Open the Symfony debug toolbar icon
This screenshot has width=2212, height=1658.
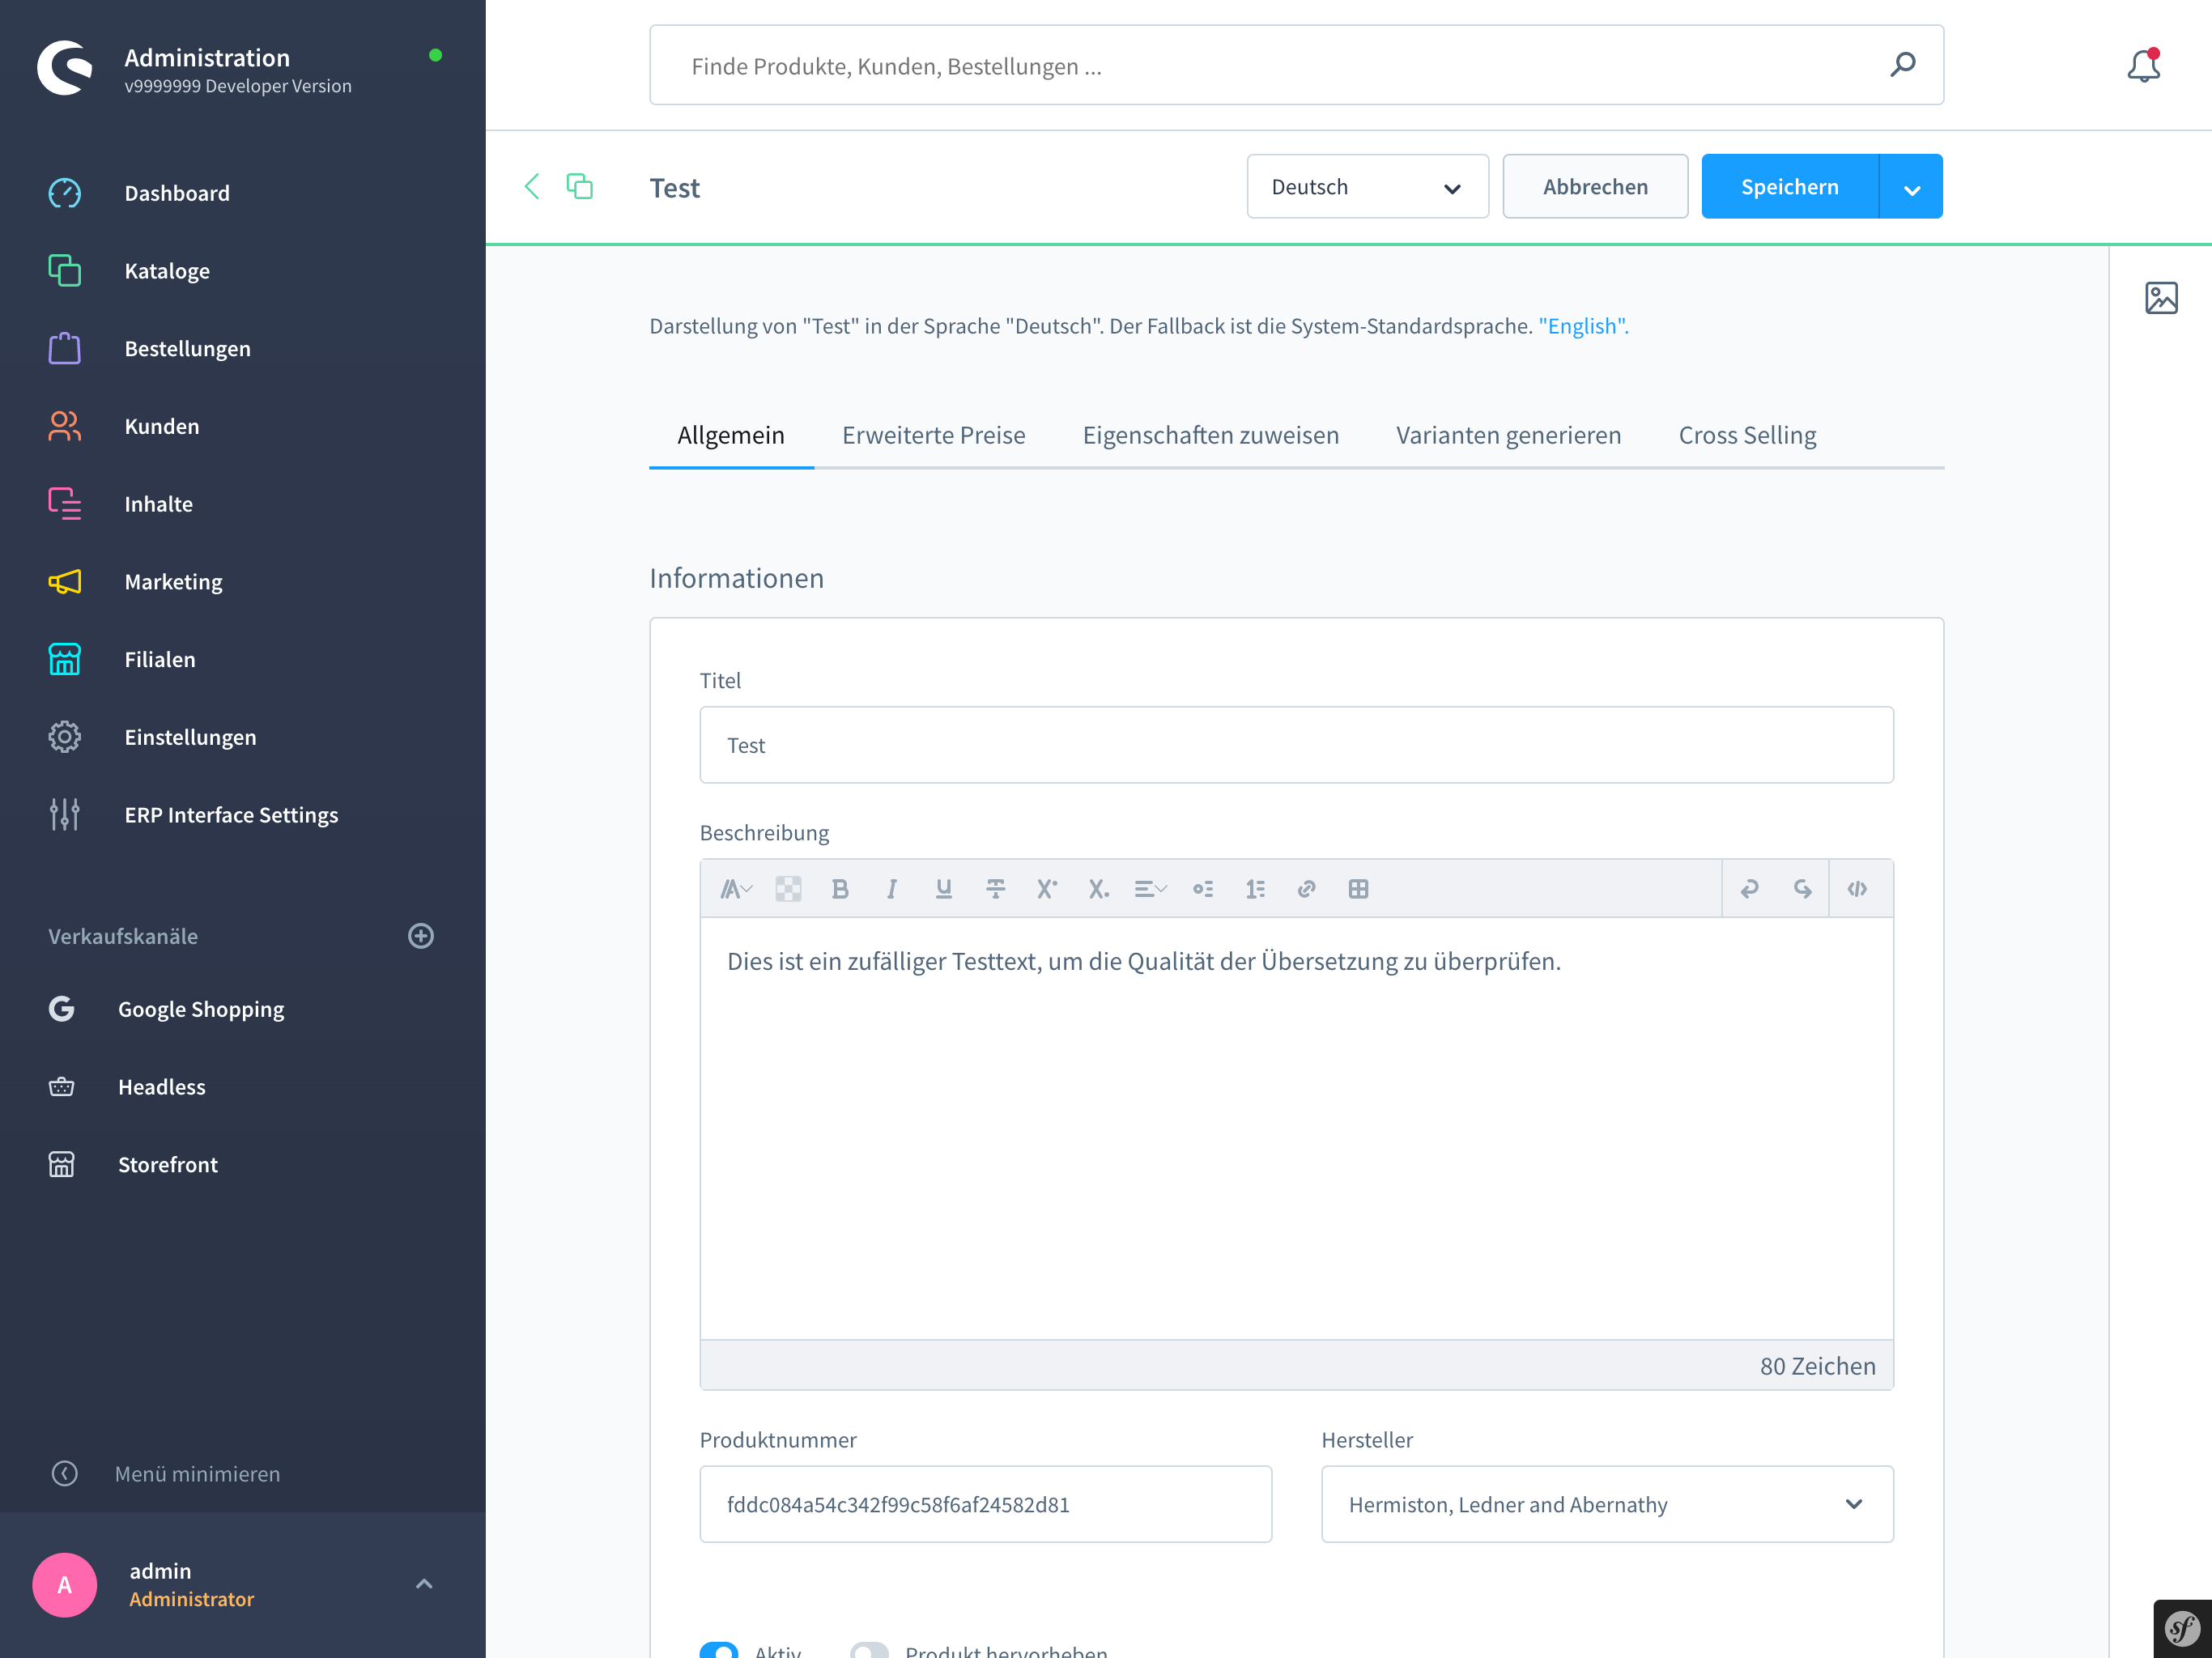pyautogui.click(x=2182, y=1629)
